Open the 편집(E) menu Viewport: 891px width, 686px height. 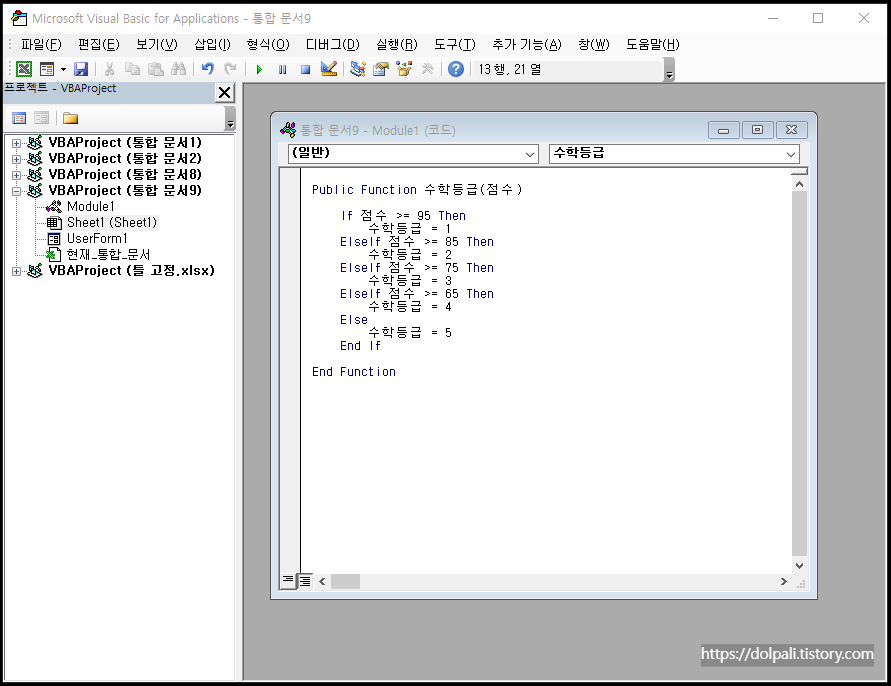(x=98, y=44)
